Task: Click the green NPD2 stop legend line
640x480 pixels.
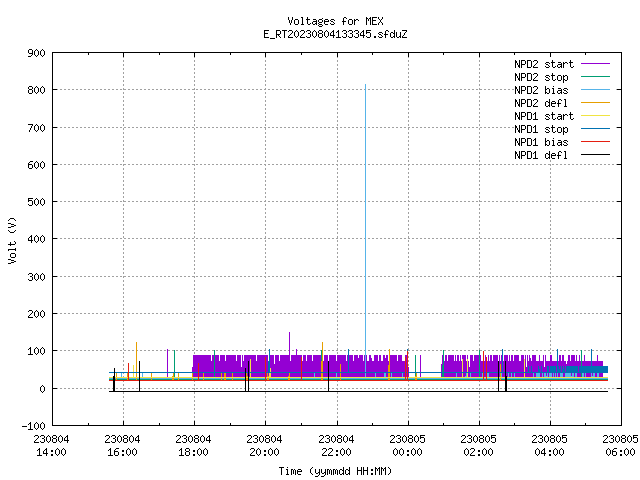Action: click(x=596, y=77)
